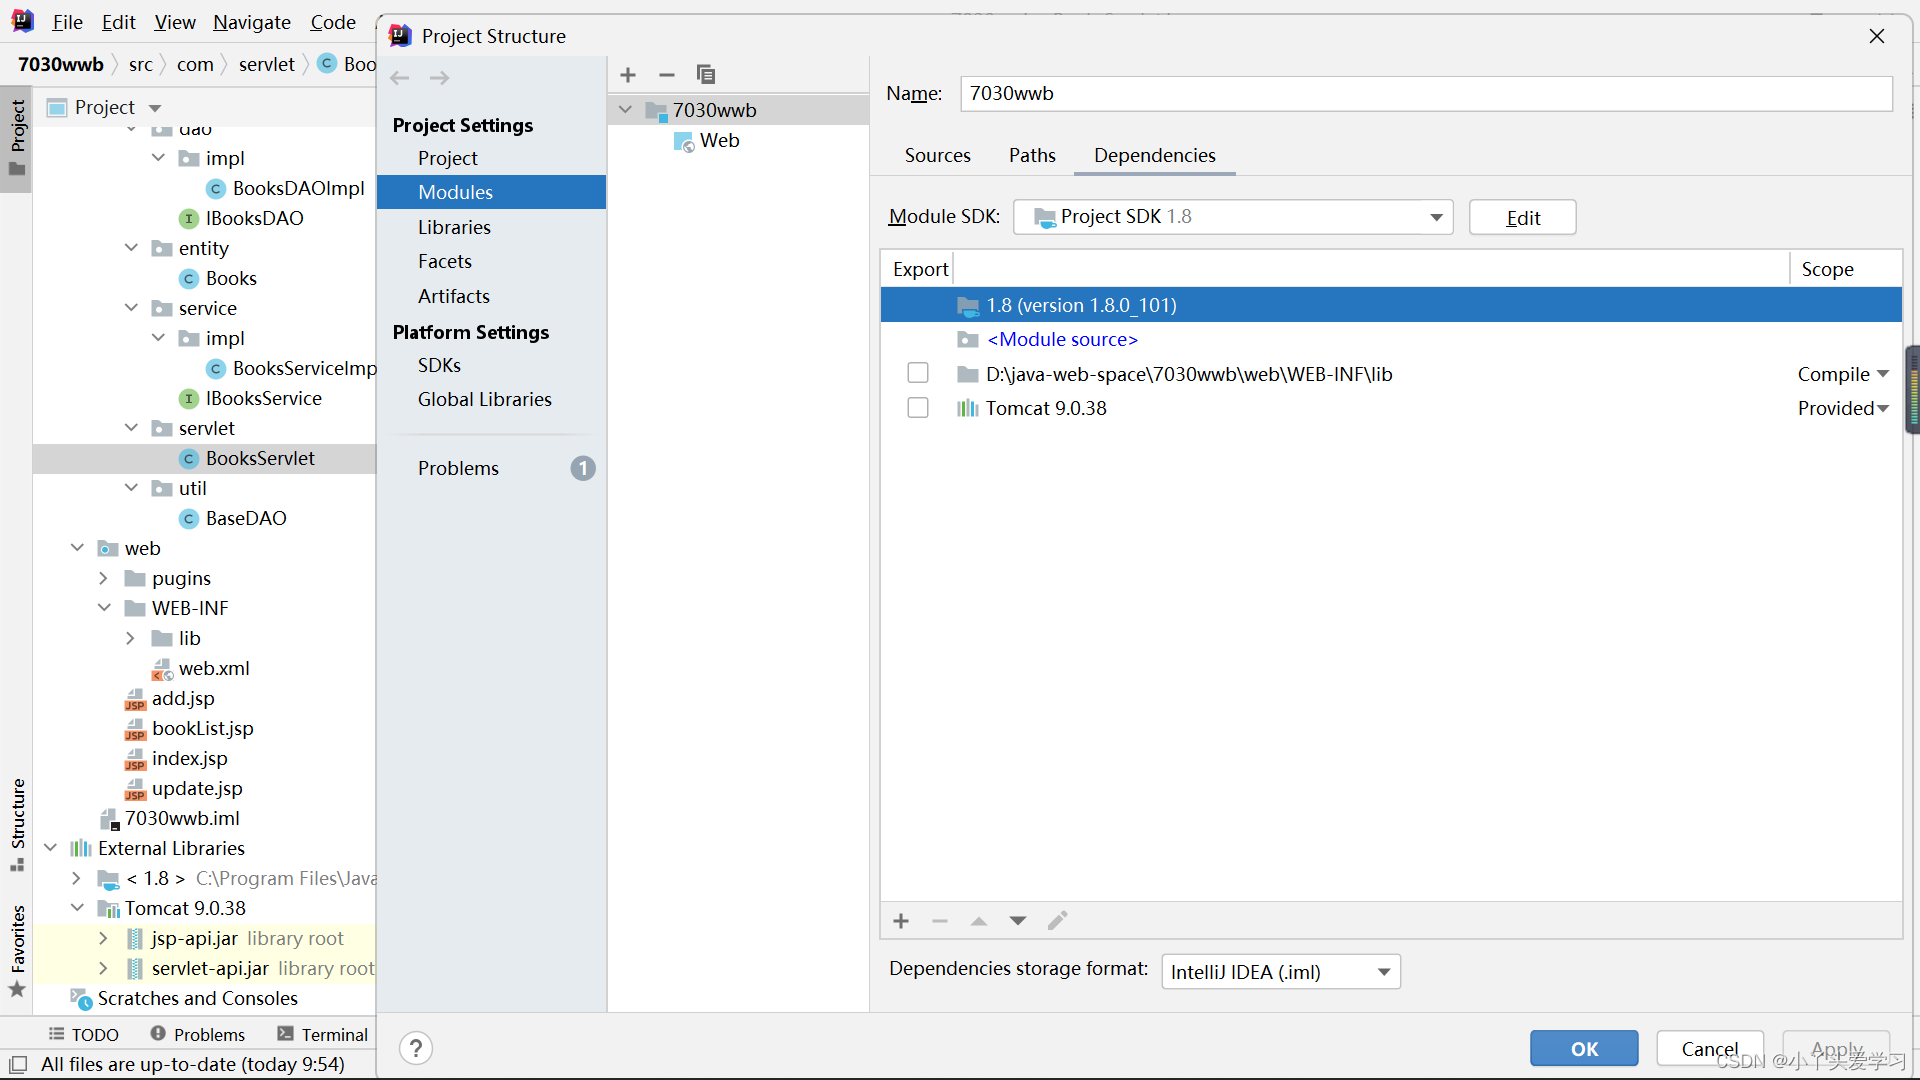Move dependency up with the up arrow
The width and height of the screenshot is (1920, 1080).
coord(979,921)
